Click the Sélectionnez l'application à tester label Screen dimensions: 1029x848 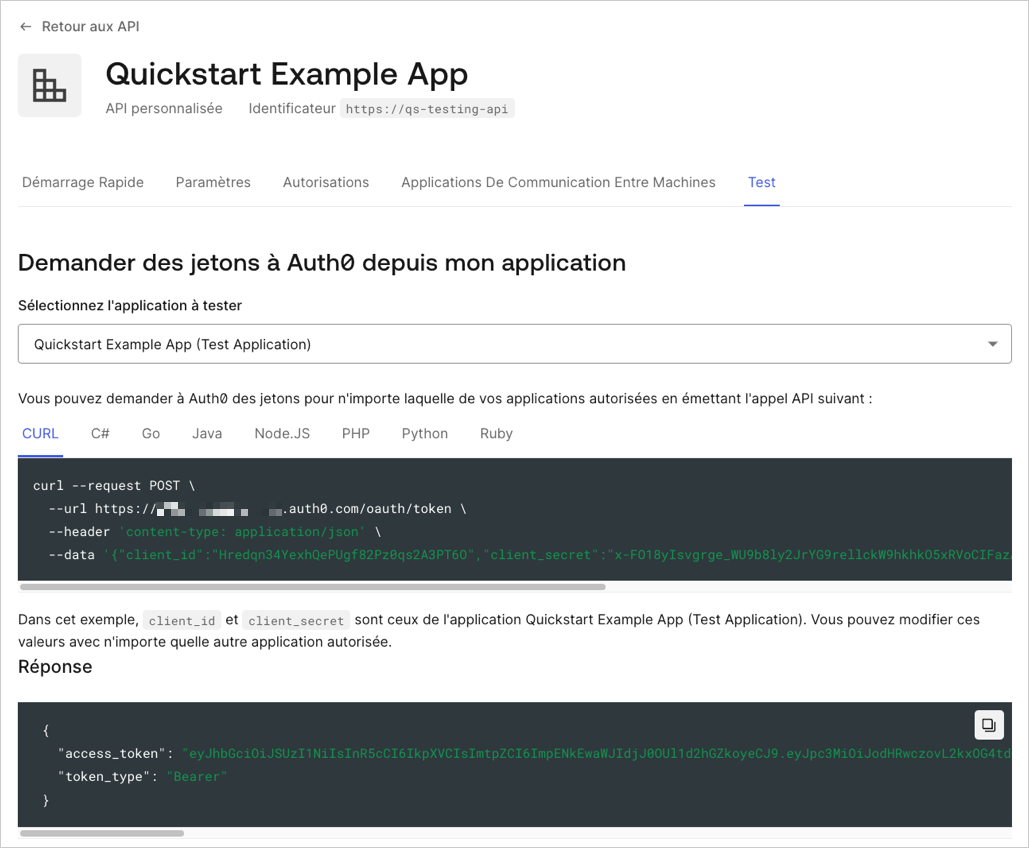pyautogui.click(x=130, y=305)
